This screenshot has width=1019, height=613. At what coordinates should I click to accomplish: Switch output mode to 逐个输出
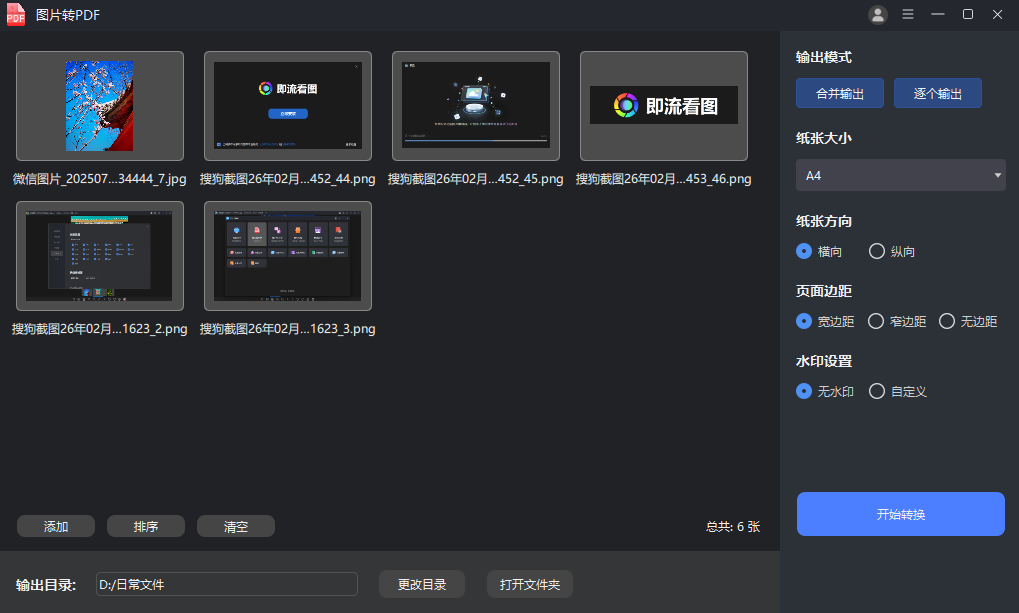[937, 93]
